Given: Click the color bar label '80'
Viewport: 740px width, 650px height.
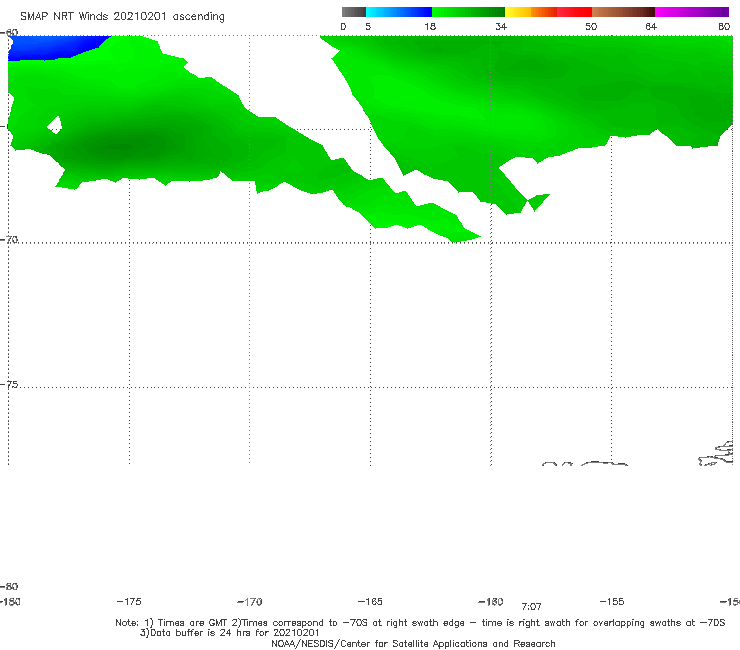Looking at the screenshot, I should 724,27.
